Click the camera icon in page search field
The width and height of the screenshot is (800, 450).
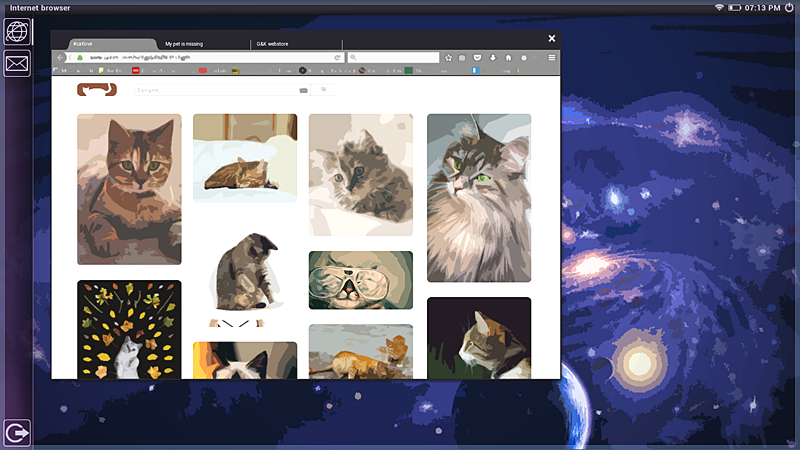[x=304, y=90]
